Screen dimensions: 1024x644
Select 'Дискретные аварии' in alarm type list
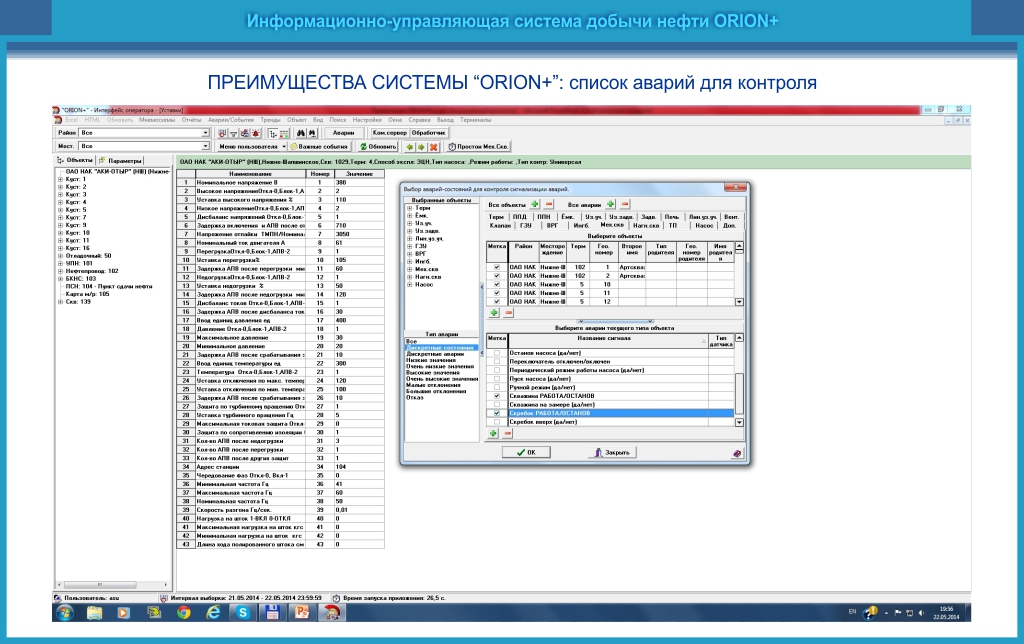[x=435, y=354]
